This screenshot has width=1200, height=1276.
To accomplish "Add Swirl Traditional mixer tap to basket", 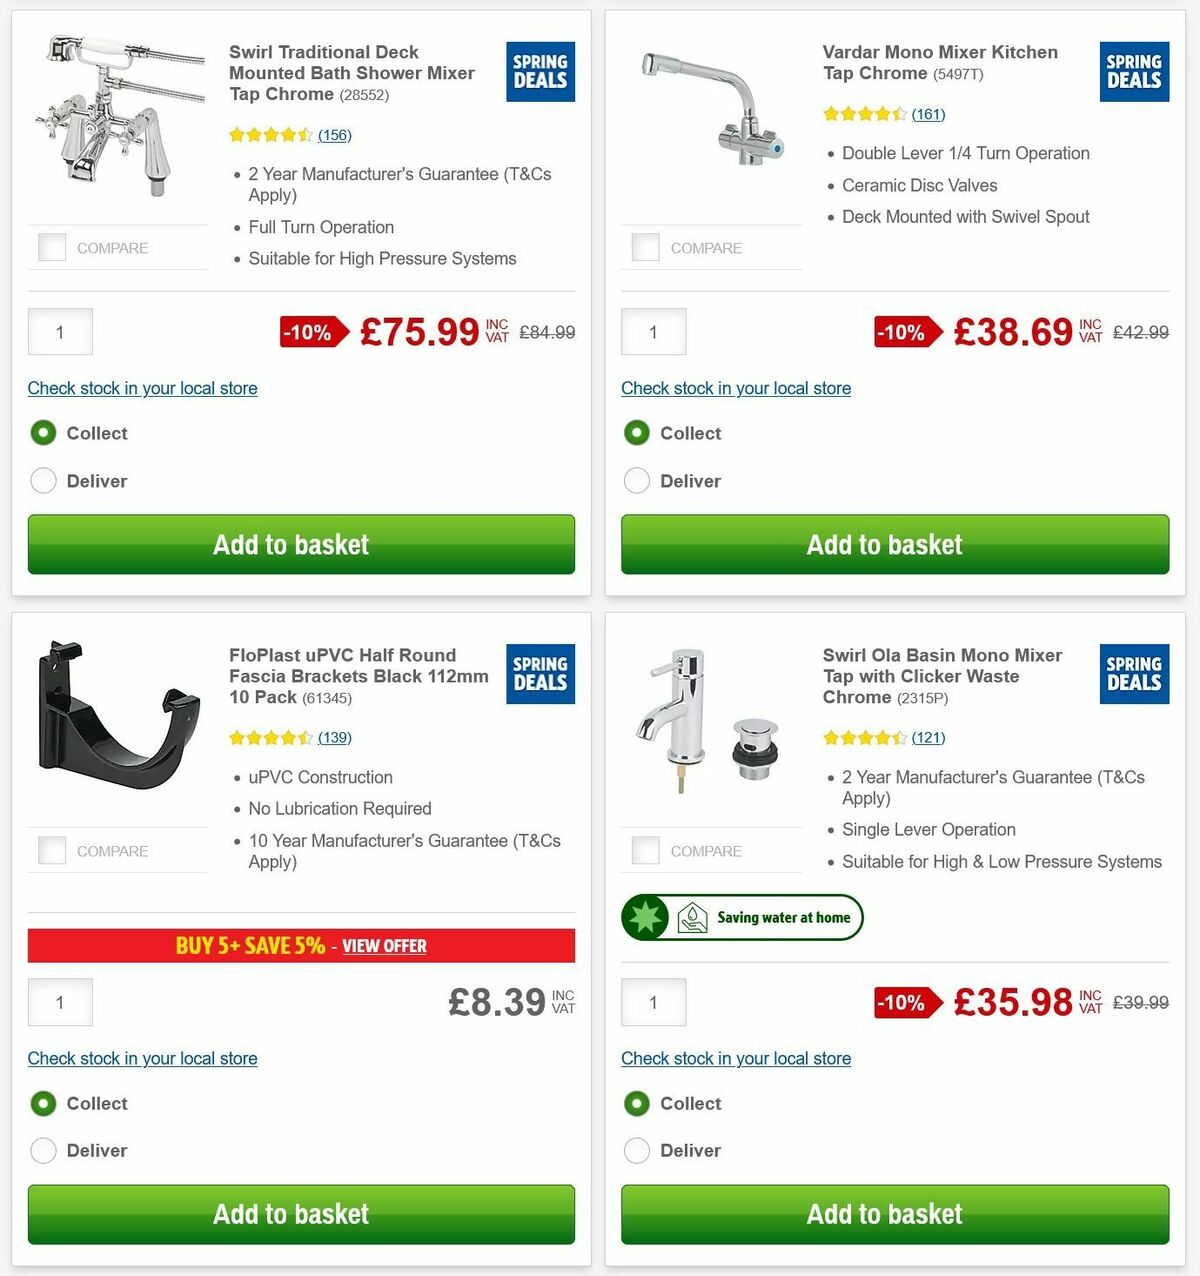I will tap(301, 544).
